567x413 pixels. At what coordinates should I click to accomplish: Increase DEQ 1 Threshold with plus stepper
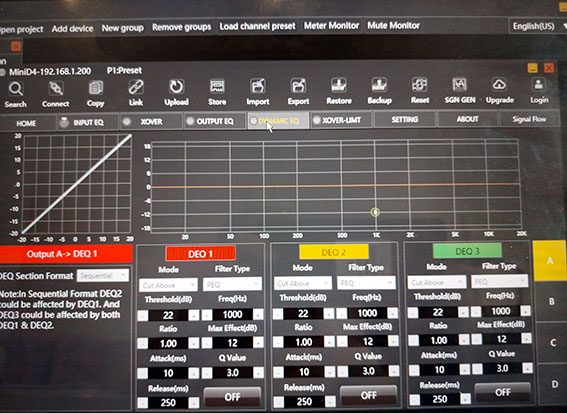pyautogui.click(x=194, y=315)
